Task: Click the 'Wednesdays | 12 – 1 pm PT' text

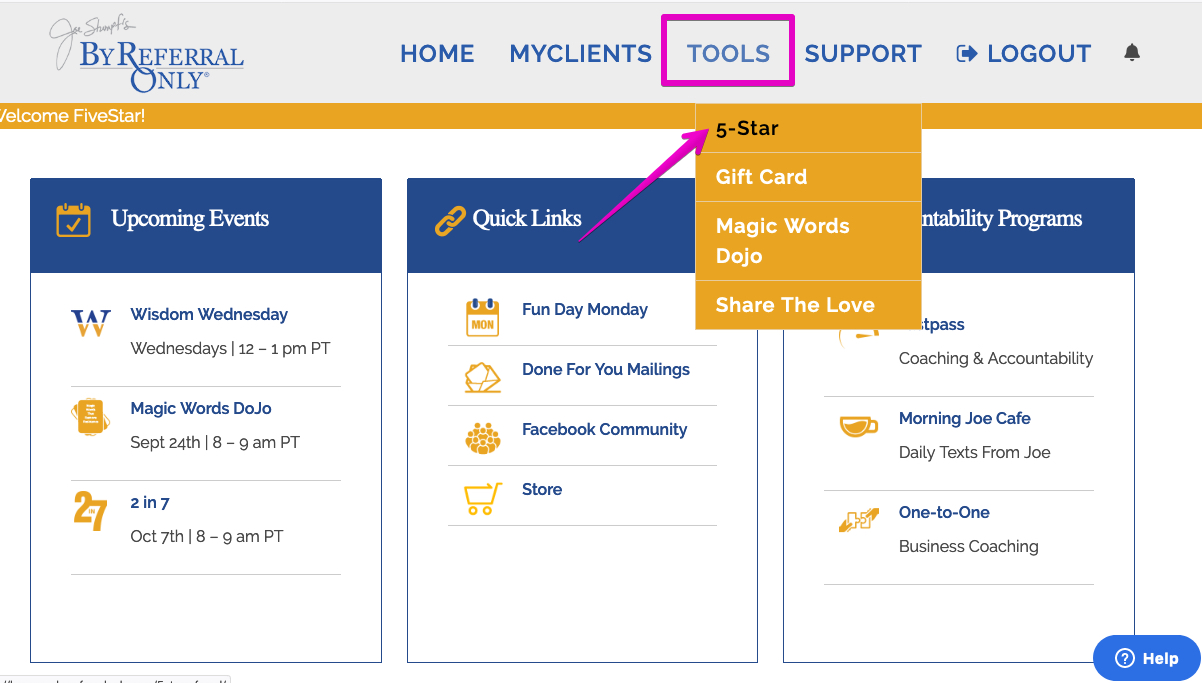Action: 230,348
